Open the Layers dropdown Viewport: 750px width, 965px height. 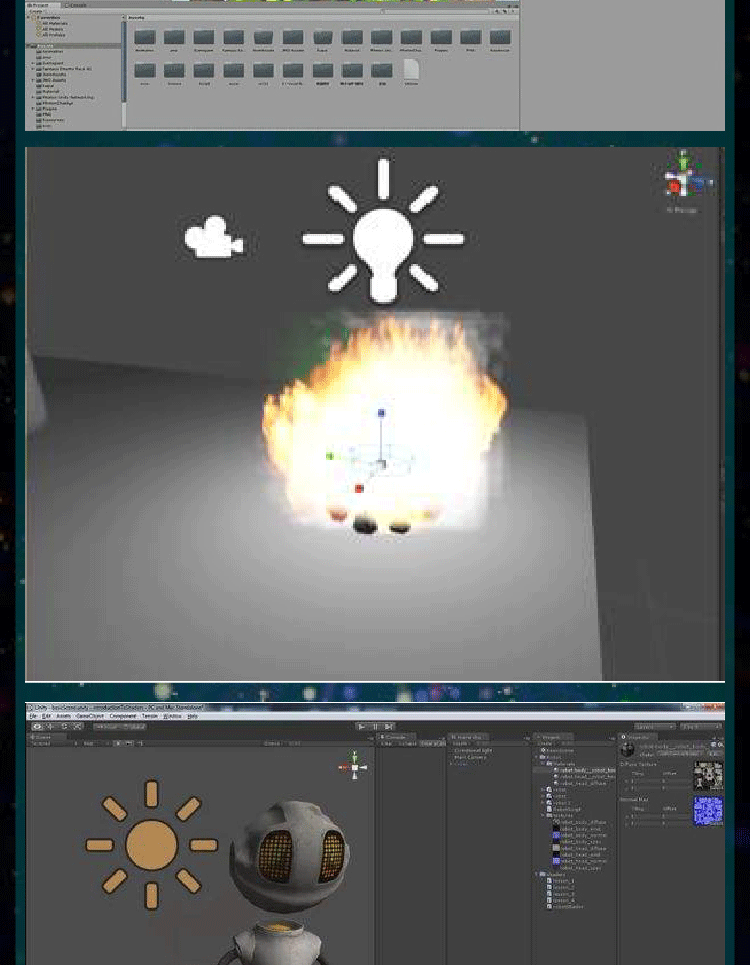(655, 726)
